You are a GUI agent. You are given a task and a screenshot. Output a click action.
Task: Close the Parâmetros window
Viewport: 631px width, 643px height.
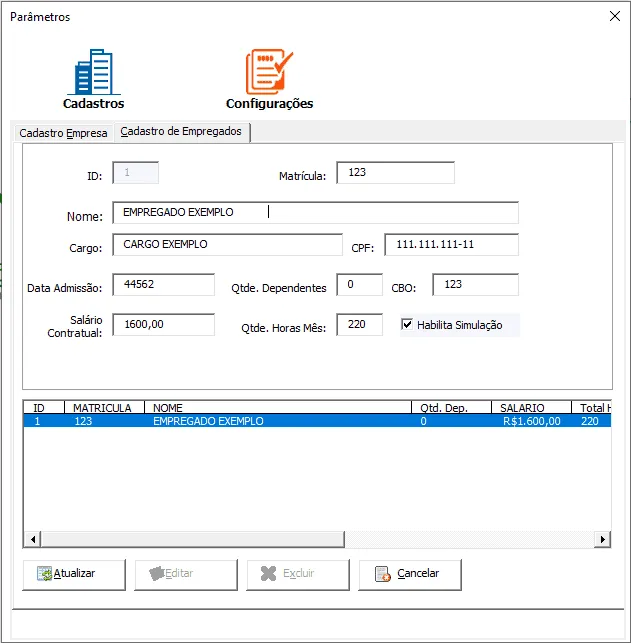(615, 16)
